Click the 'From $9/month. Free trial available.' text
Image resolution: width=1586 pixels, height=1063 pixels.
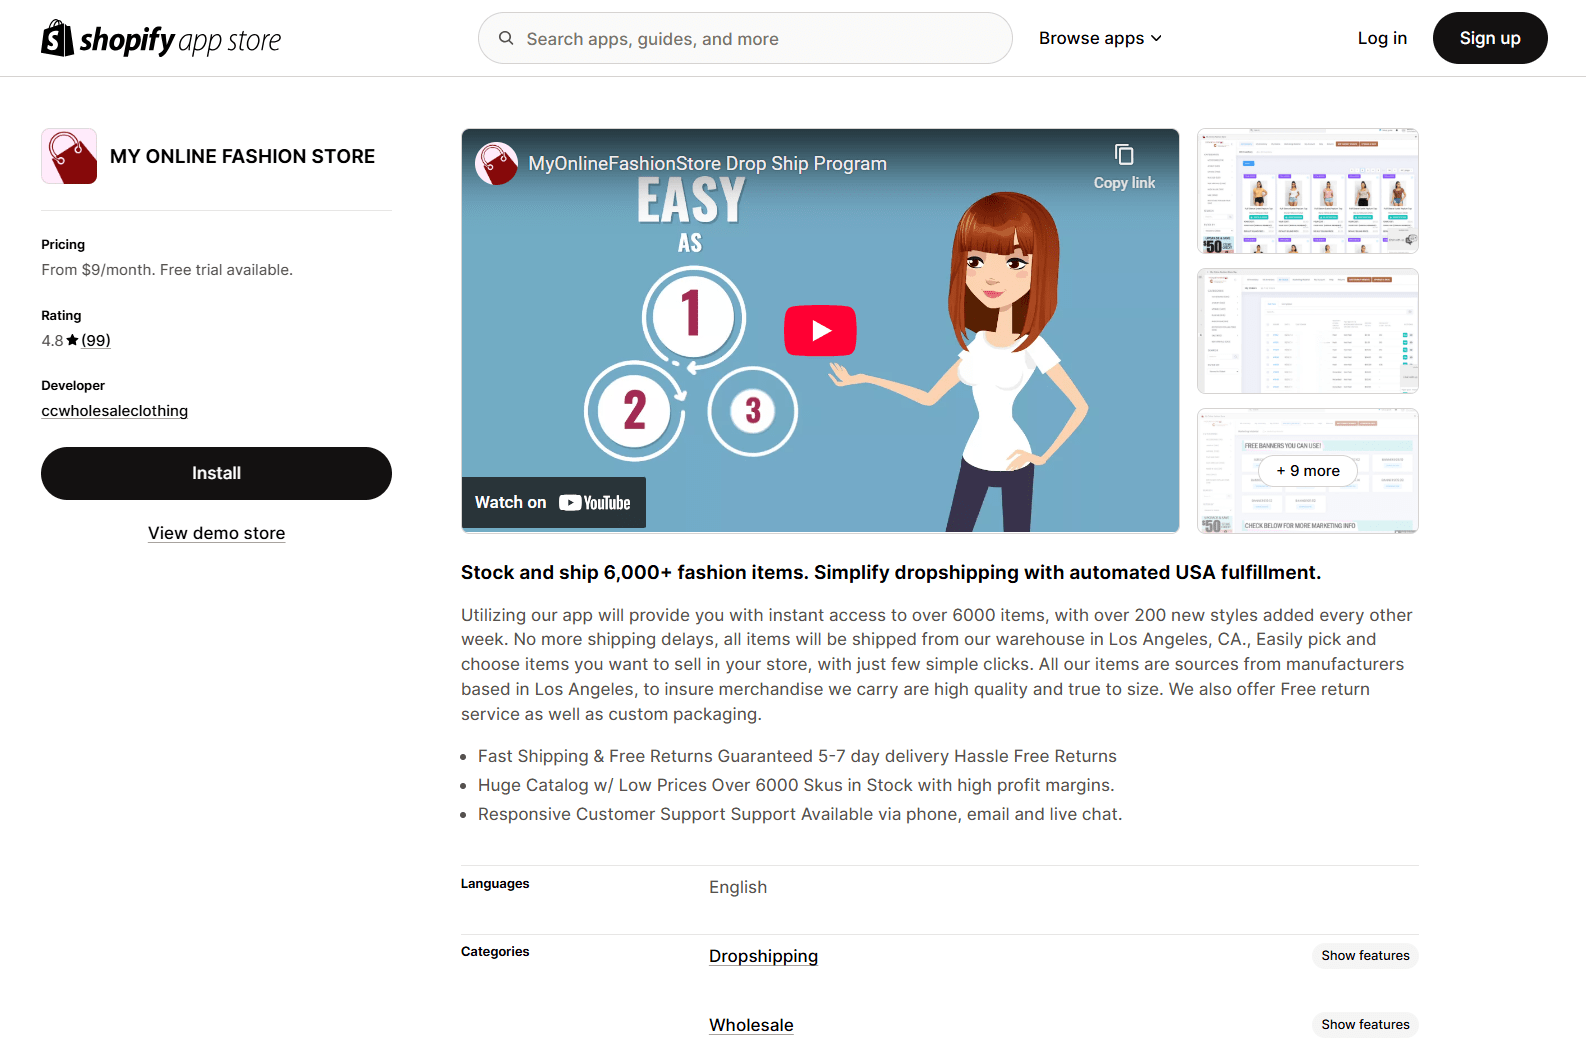click(x=167, y=270)
